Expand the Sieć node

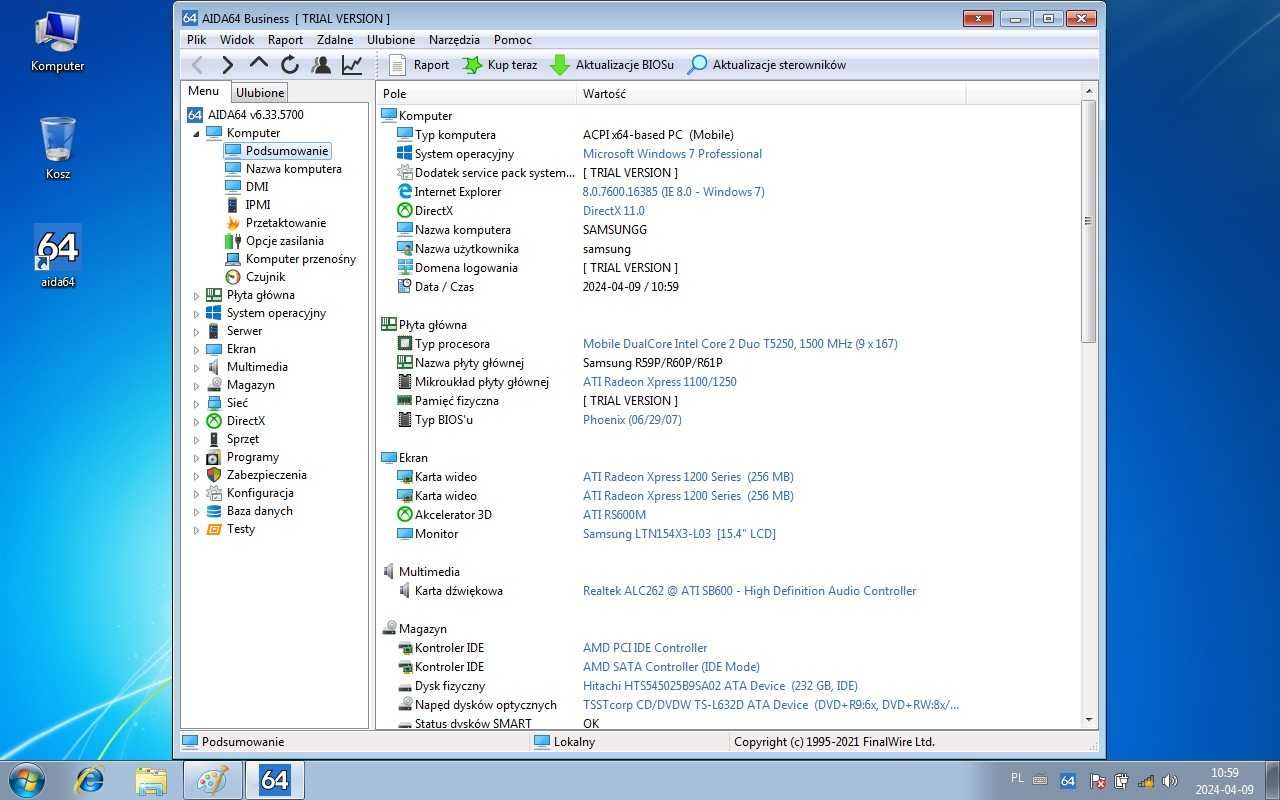tap(196, 403)
